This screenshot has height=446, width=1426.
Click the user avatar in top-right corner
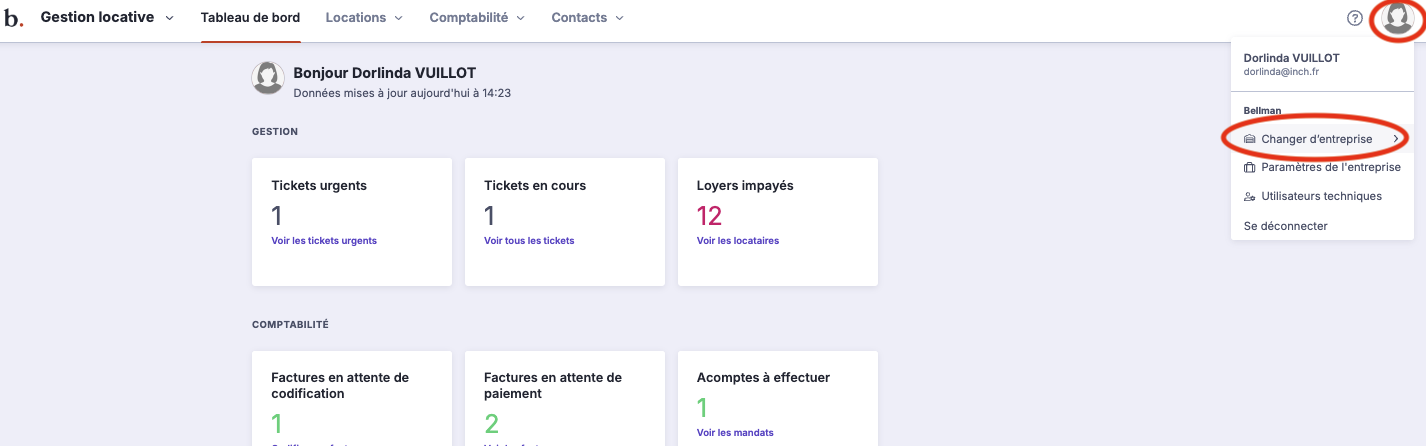tap(1397, 19)
